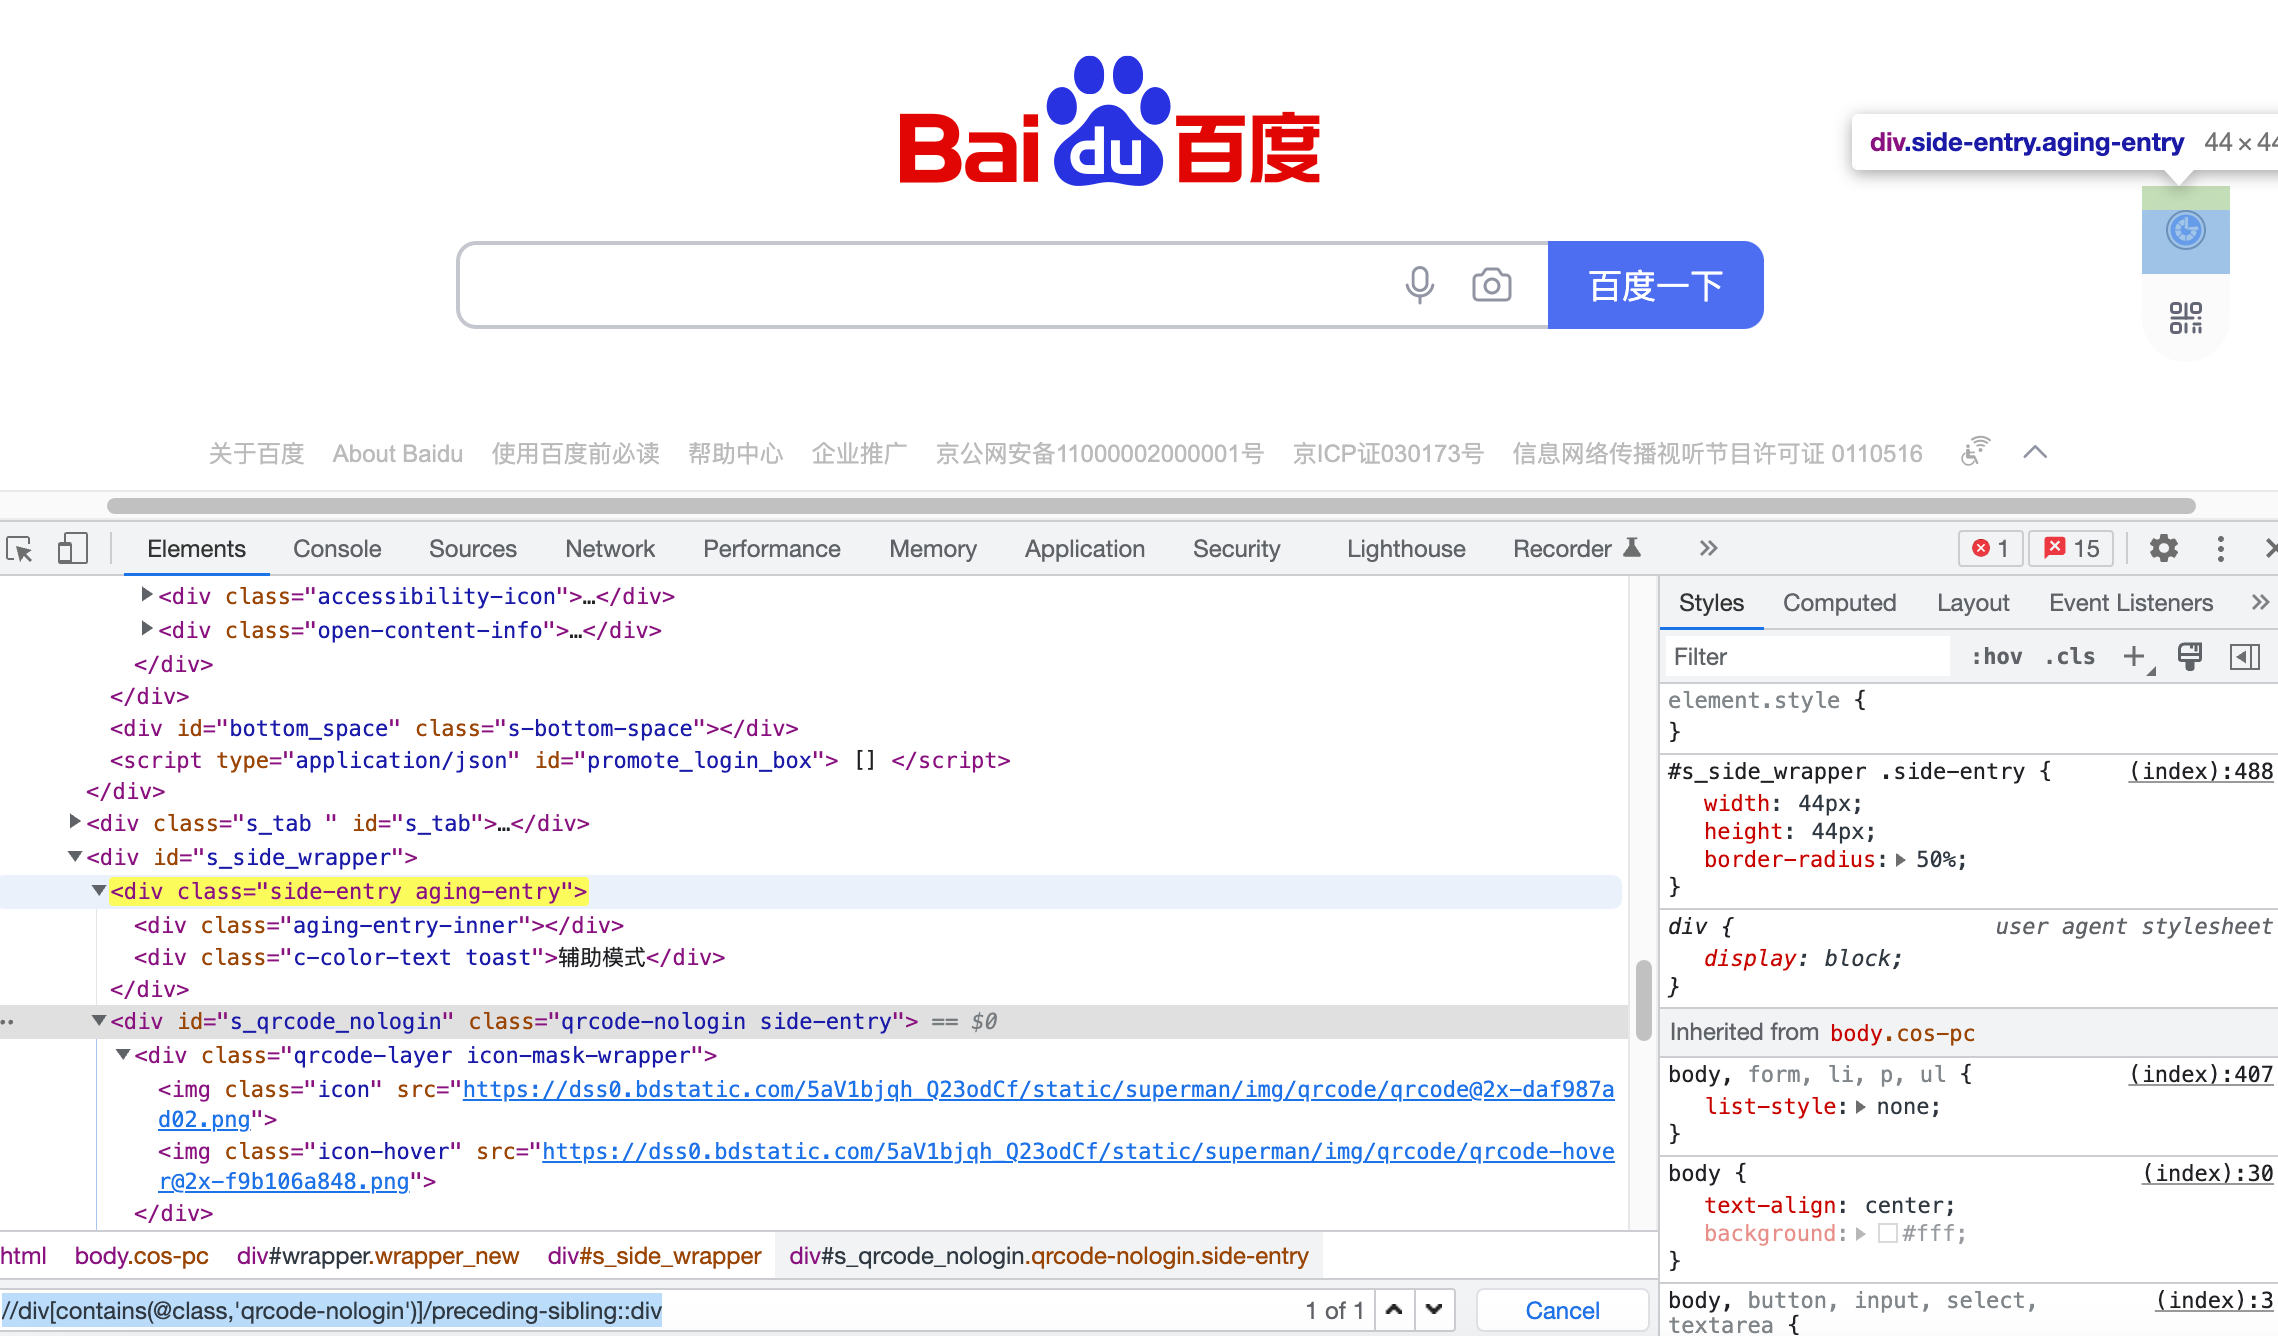Switch to the Console tab
This screenshot has height=1336, width=2278.
click(337, 549)
